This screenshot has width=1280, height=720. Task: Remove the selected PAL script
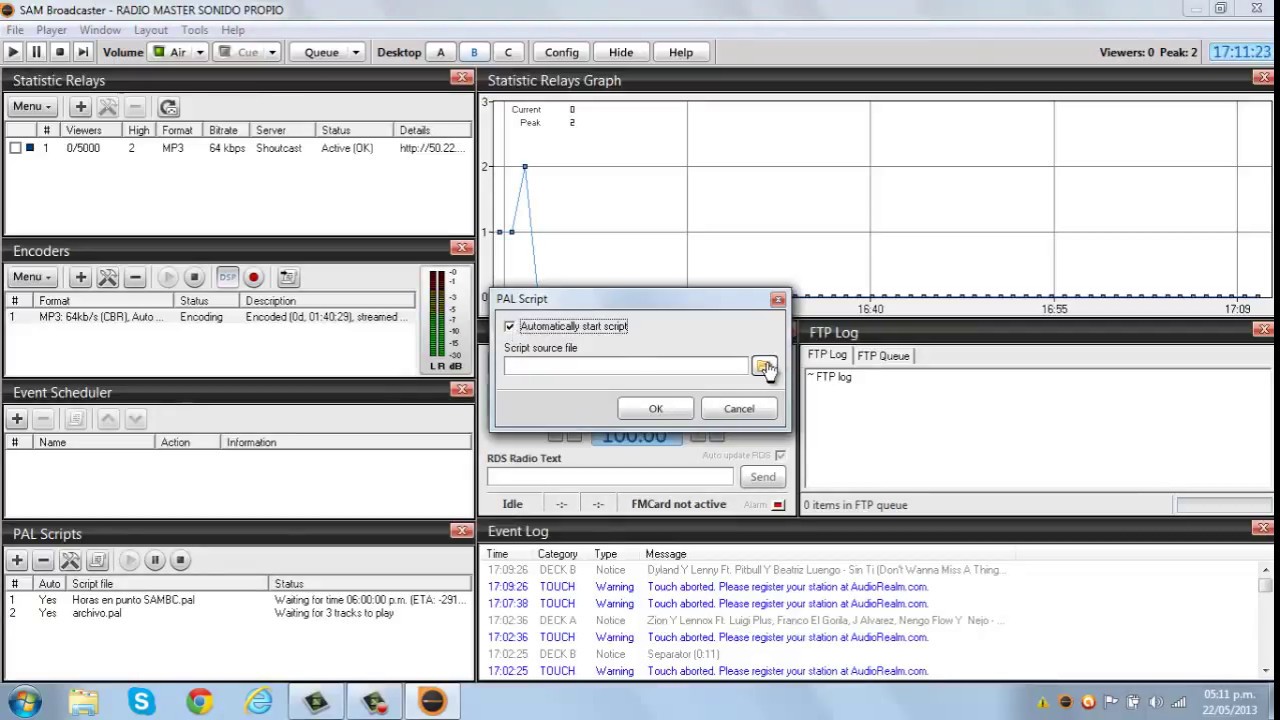coord(43,560)
